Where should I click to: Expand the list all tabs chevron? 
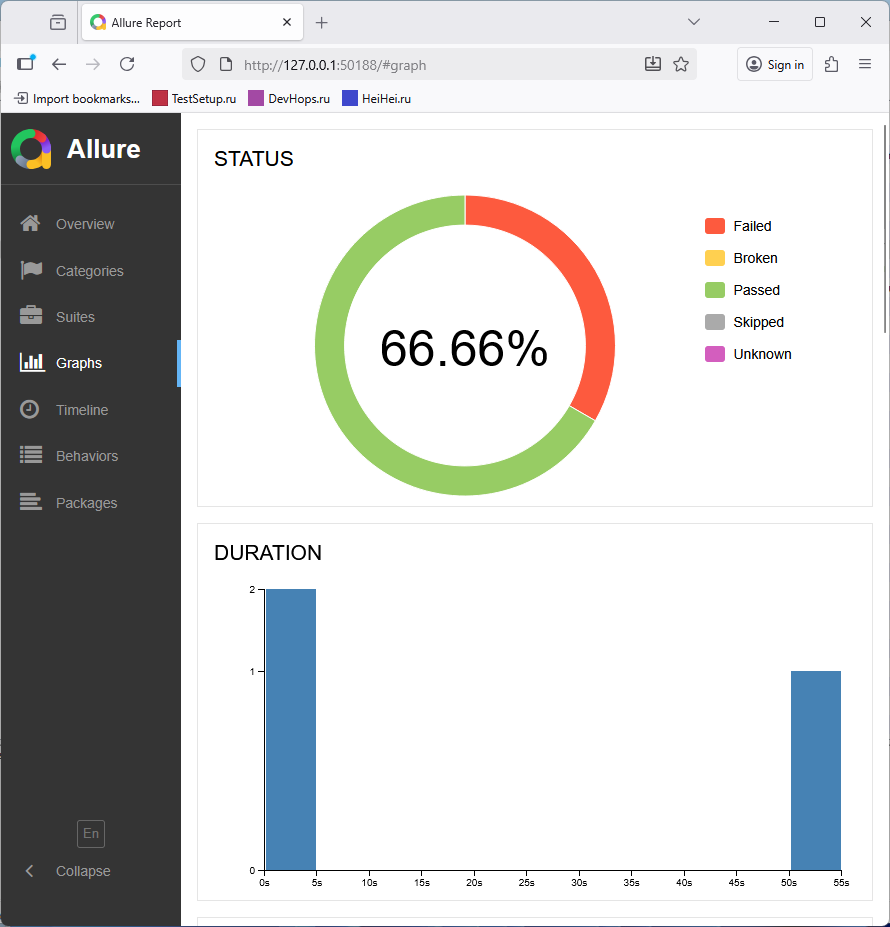694,22
